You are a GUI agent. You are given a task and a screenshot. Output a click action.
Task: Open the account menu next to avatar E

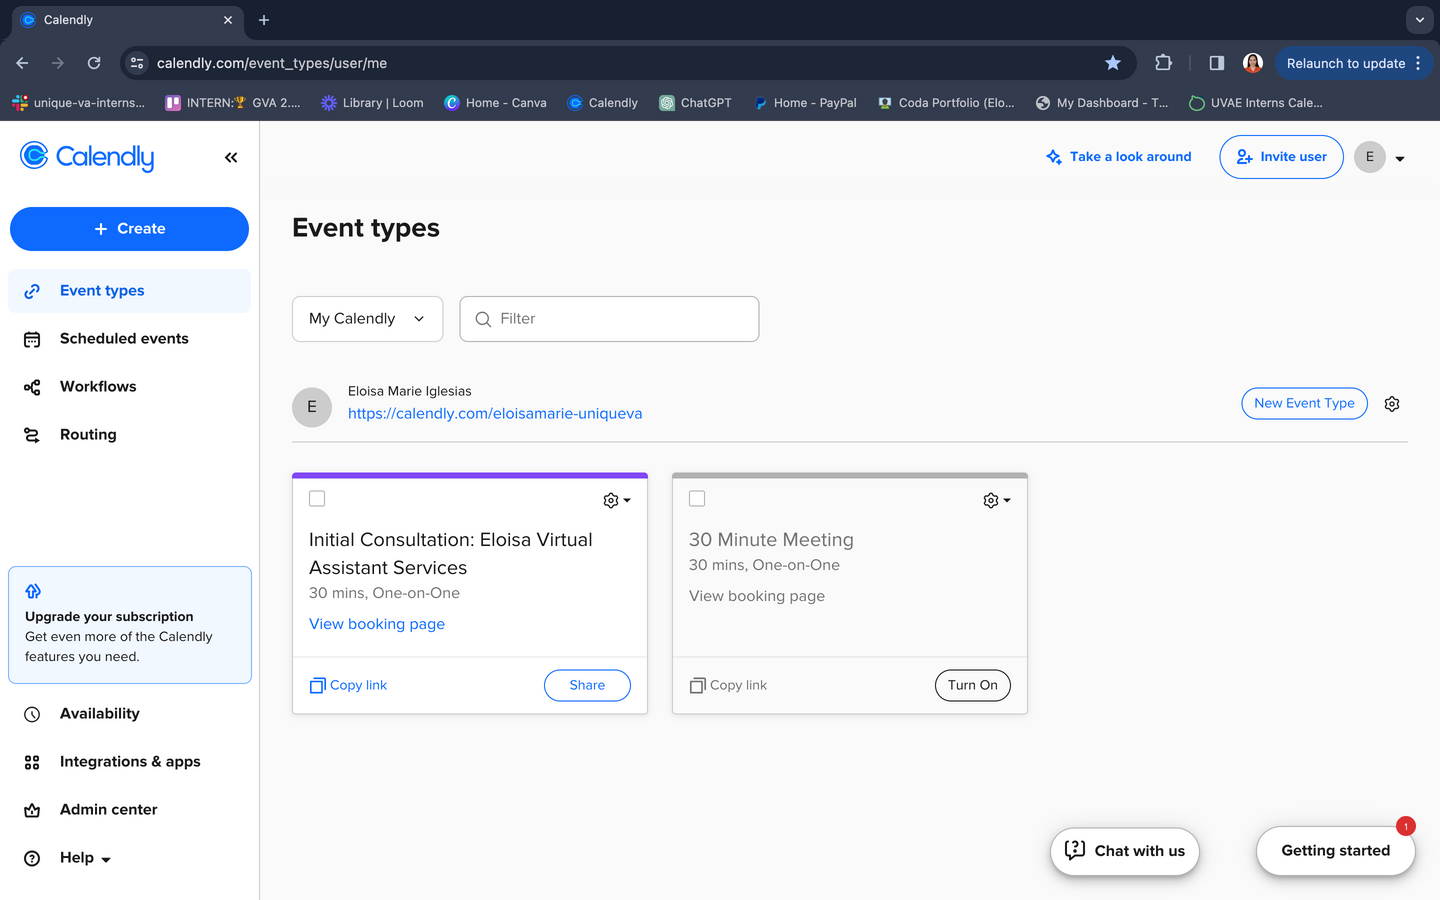(1400, 158)
